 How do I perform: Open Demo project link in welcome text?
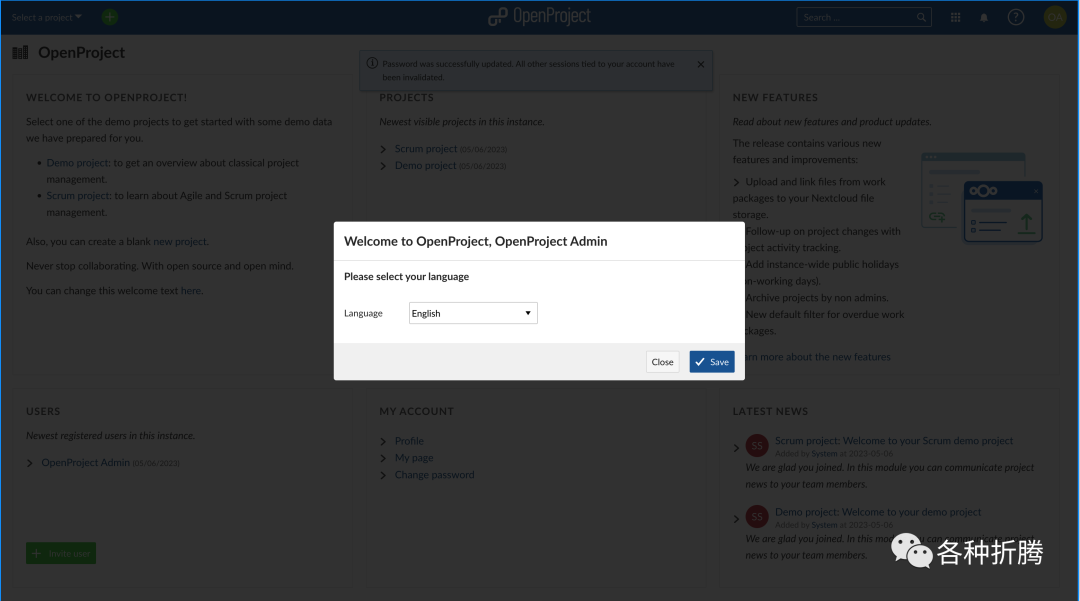(77, 162)
